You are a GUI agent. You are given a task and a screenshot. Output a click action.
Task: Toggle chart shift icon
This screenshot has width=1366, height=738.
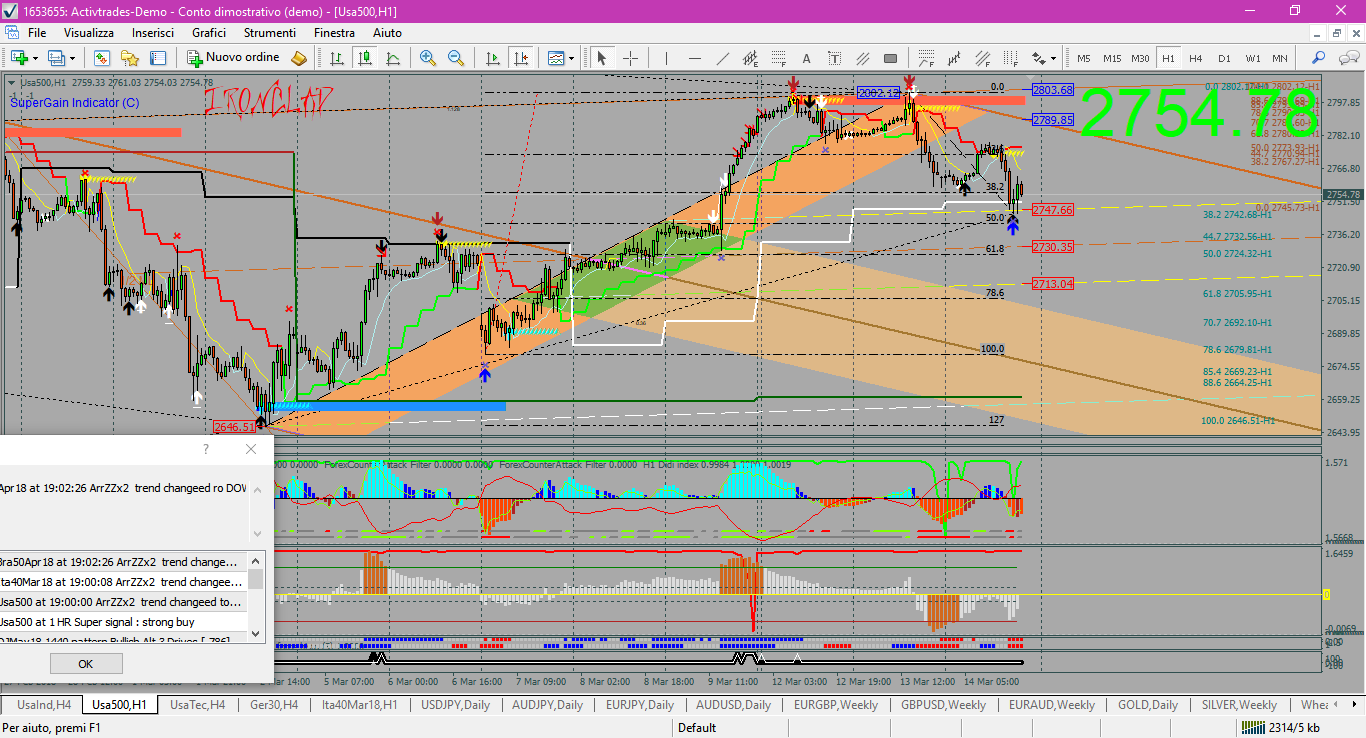tap(519, 58)
